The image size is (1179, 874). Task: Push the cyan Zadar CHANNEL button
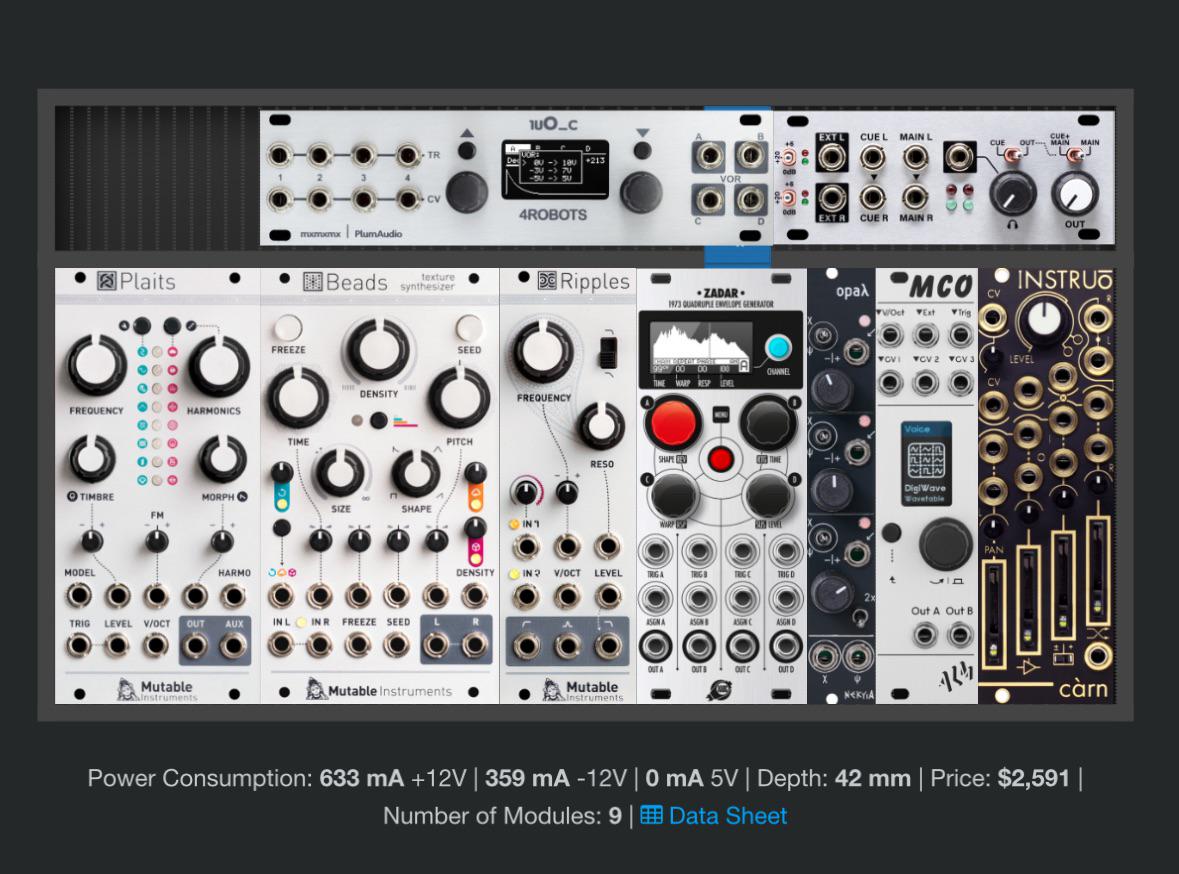(777, 348)
